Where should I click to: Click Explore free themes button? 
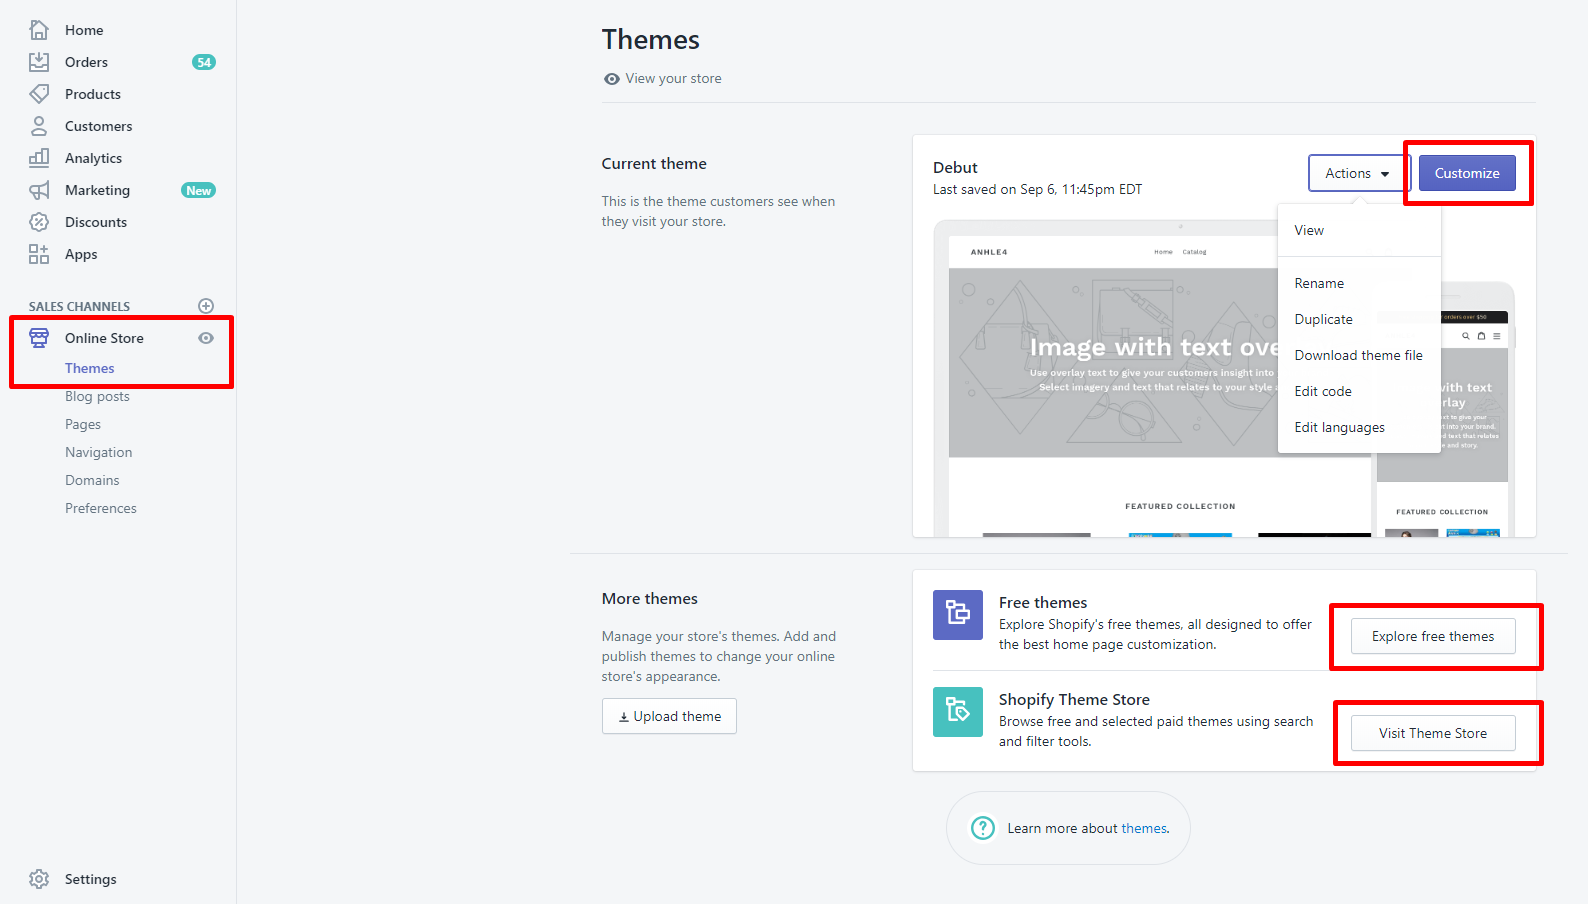point(1433,636)
